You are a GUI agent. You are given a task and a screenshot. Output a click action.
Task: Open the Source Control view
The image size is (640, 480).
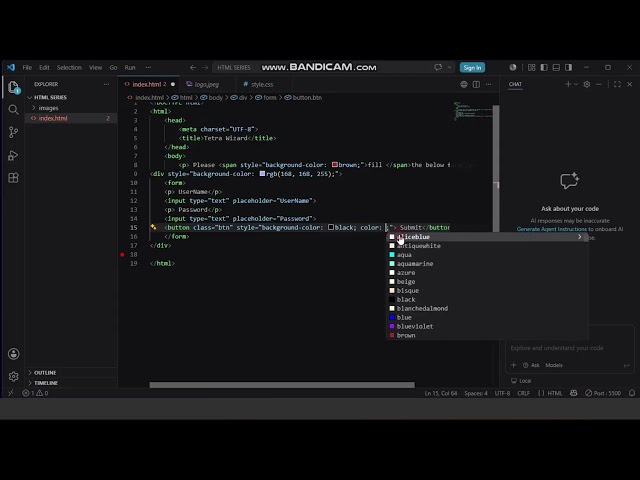pos(13,132)
